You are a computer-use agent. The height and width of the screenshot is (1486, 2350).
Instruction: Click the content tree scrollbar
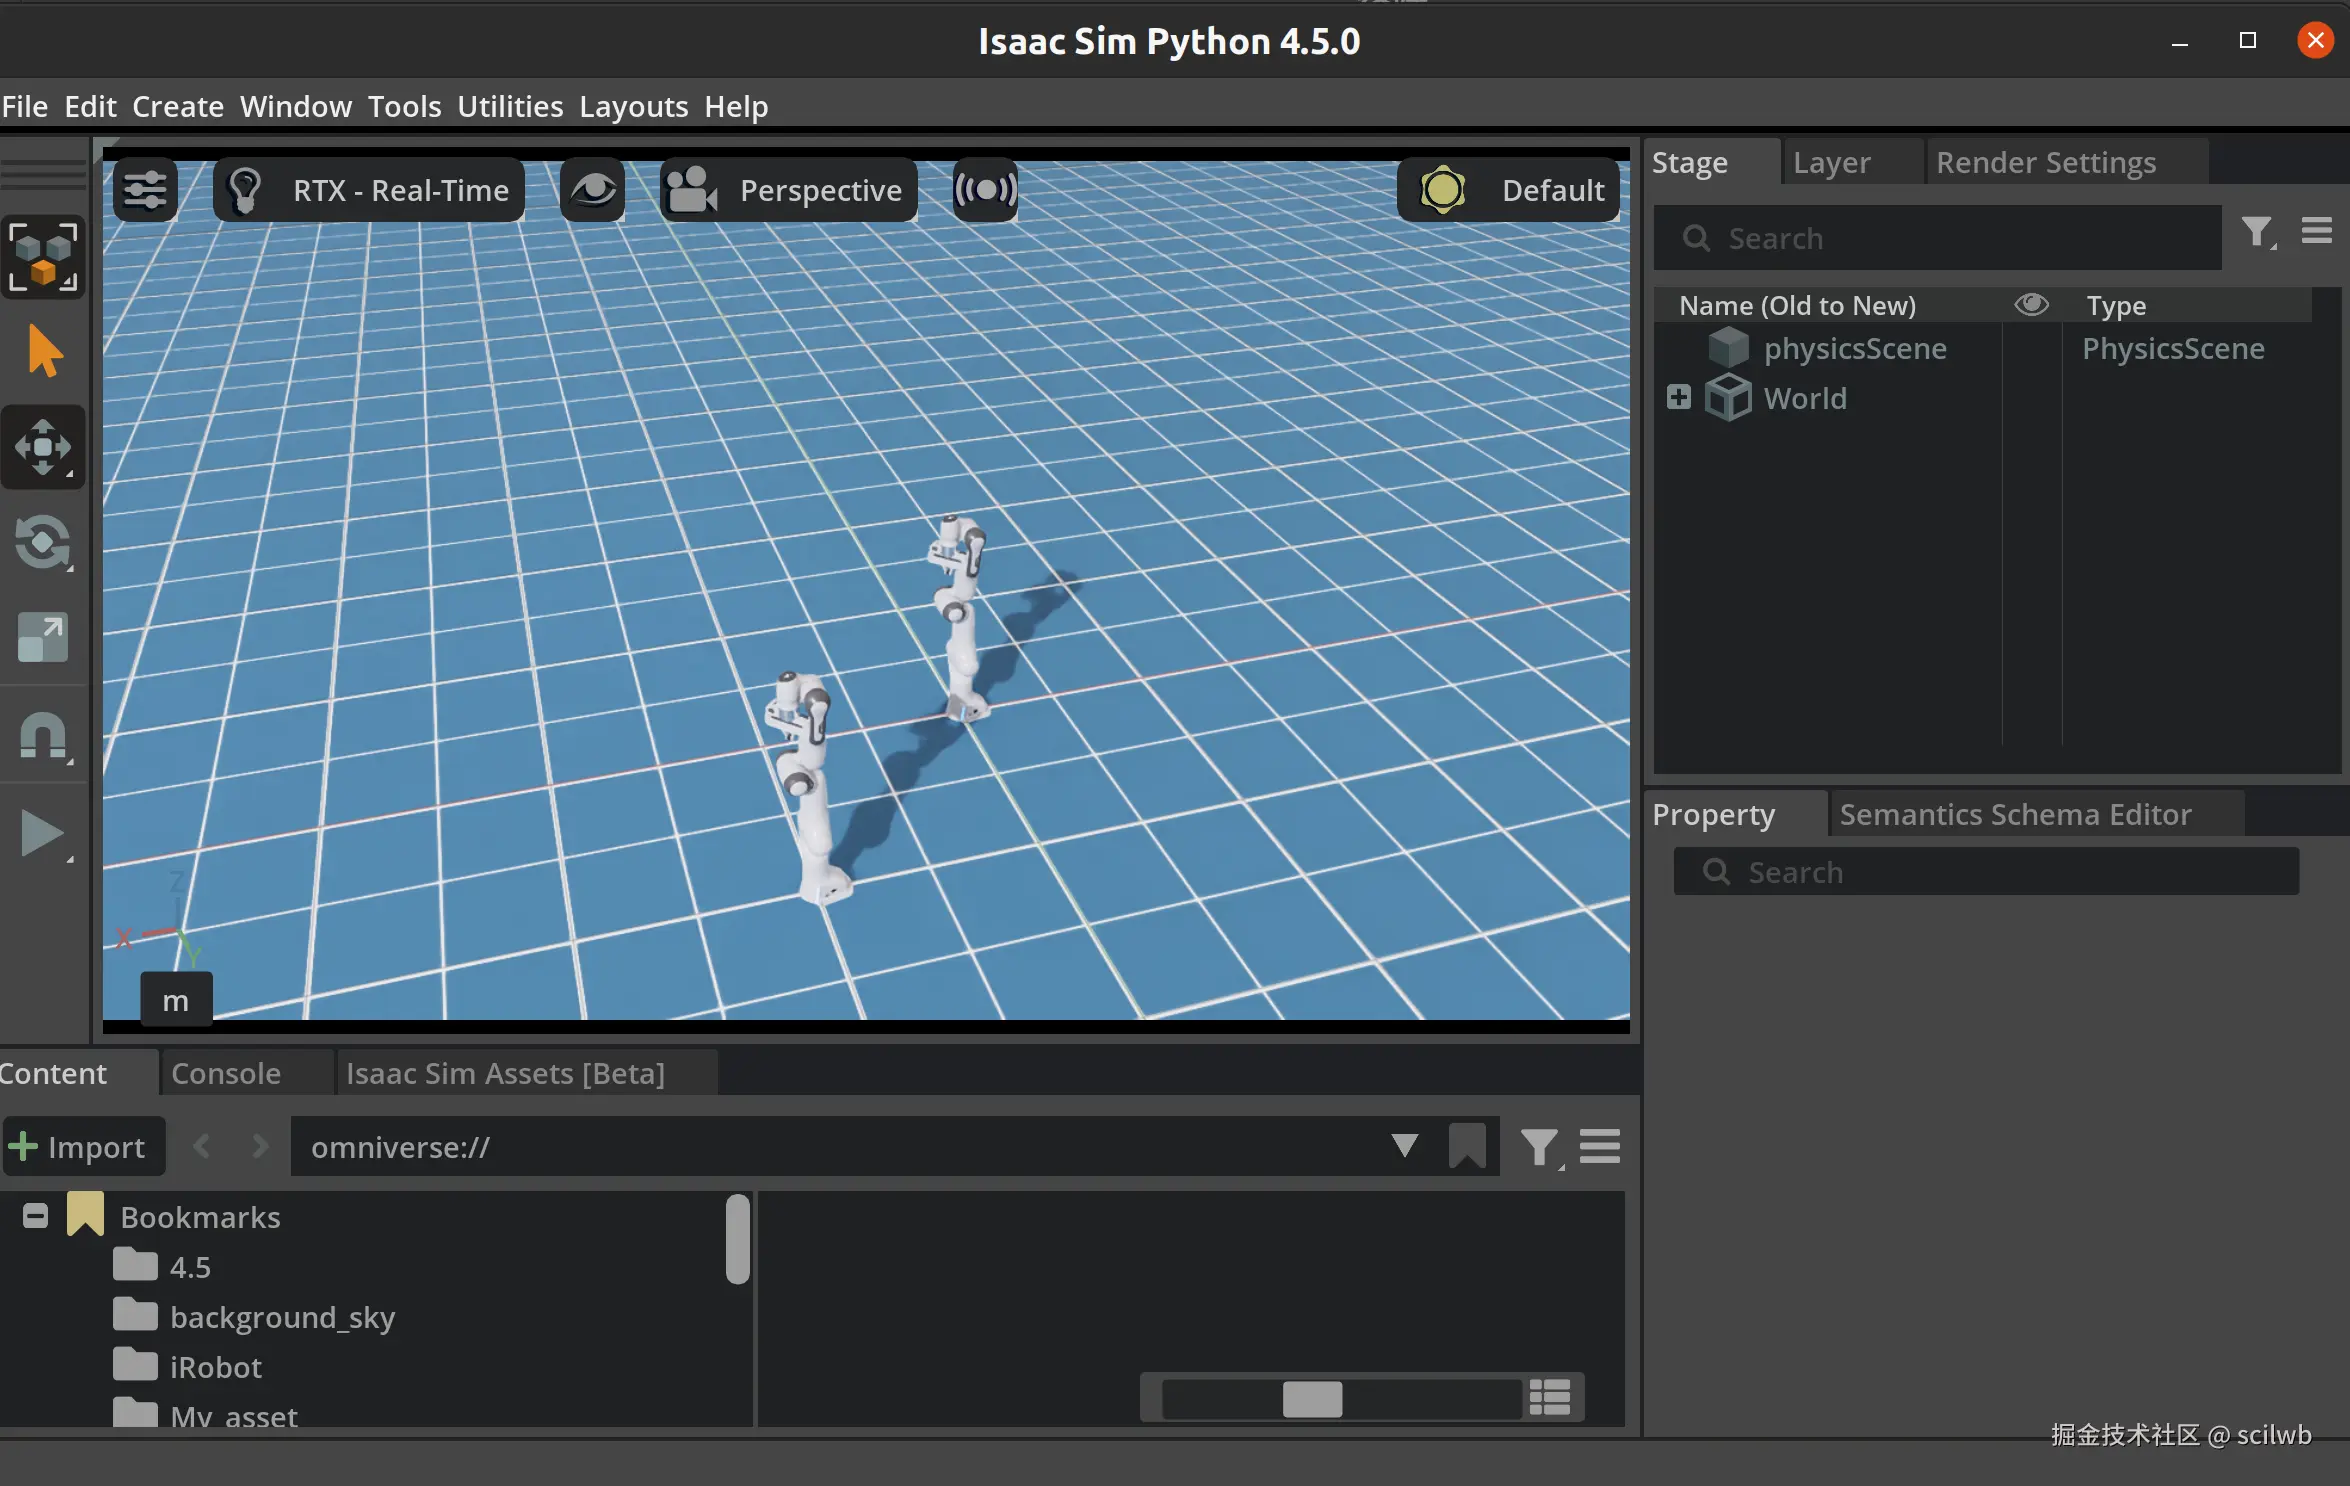(738, 1238)
